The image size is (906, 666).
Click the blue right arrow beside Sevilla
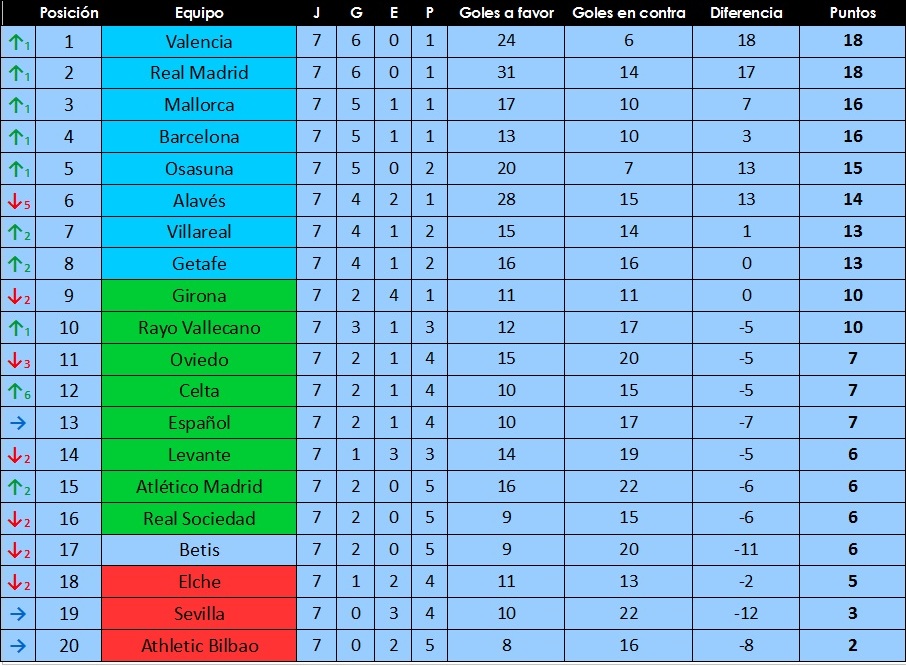tap(17, 614)
